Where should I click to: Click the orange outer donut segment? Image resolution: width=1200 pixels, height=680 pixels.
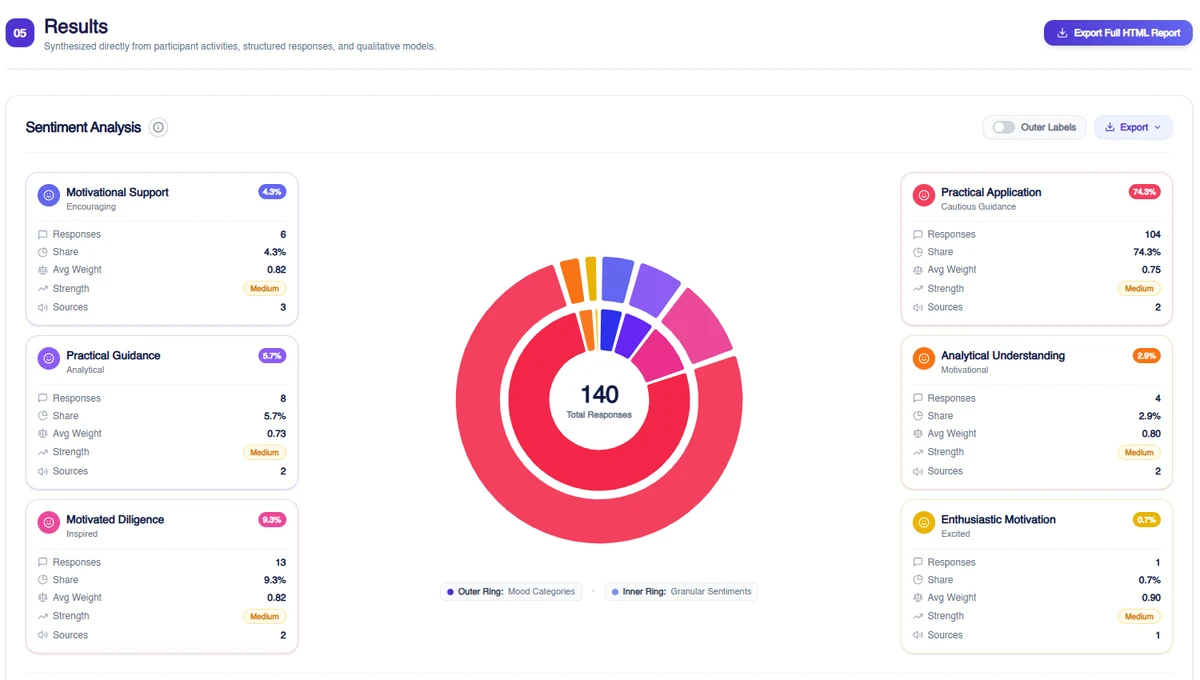pos(571,280)
